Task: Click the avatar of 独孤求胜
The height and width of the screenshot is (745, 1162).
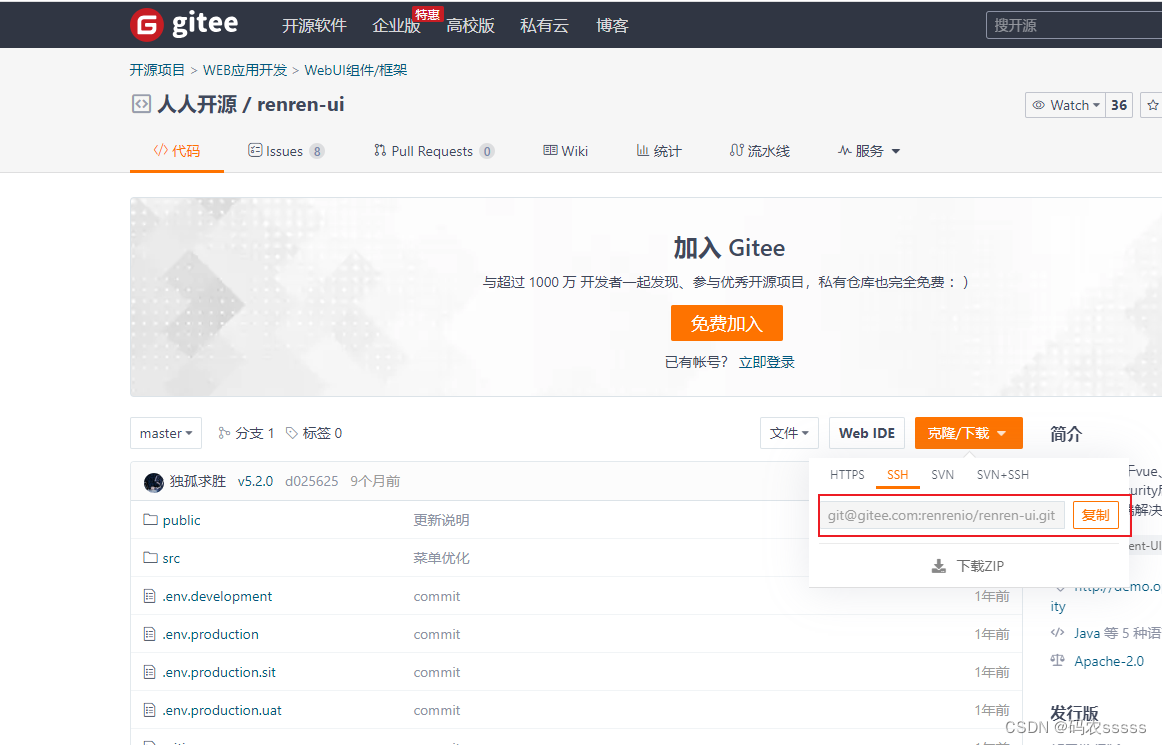Action: 153,482
